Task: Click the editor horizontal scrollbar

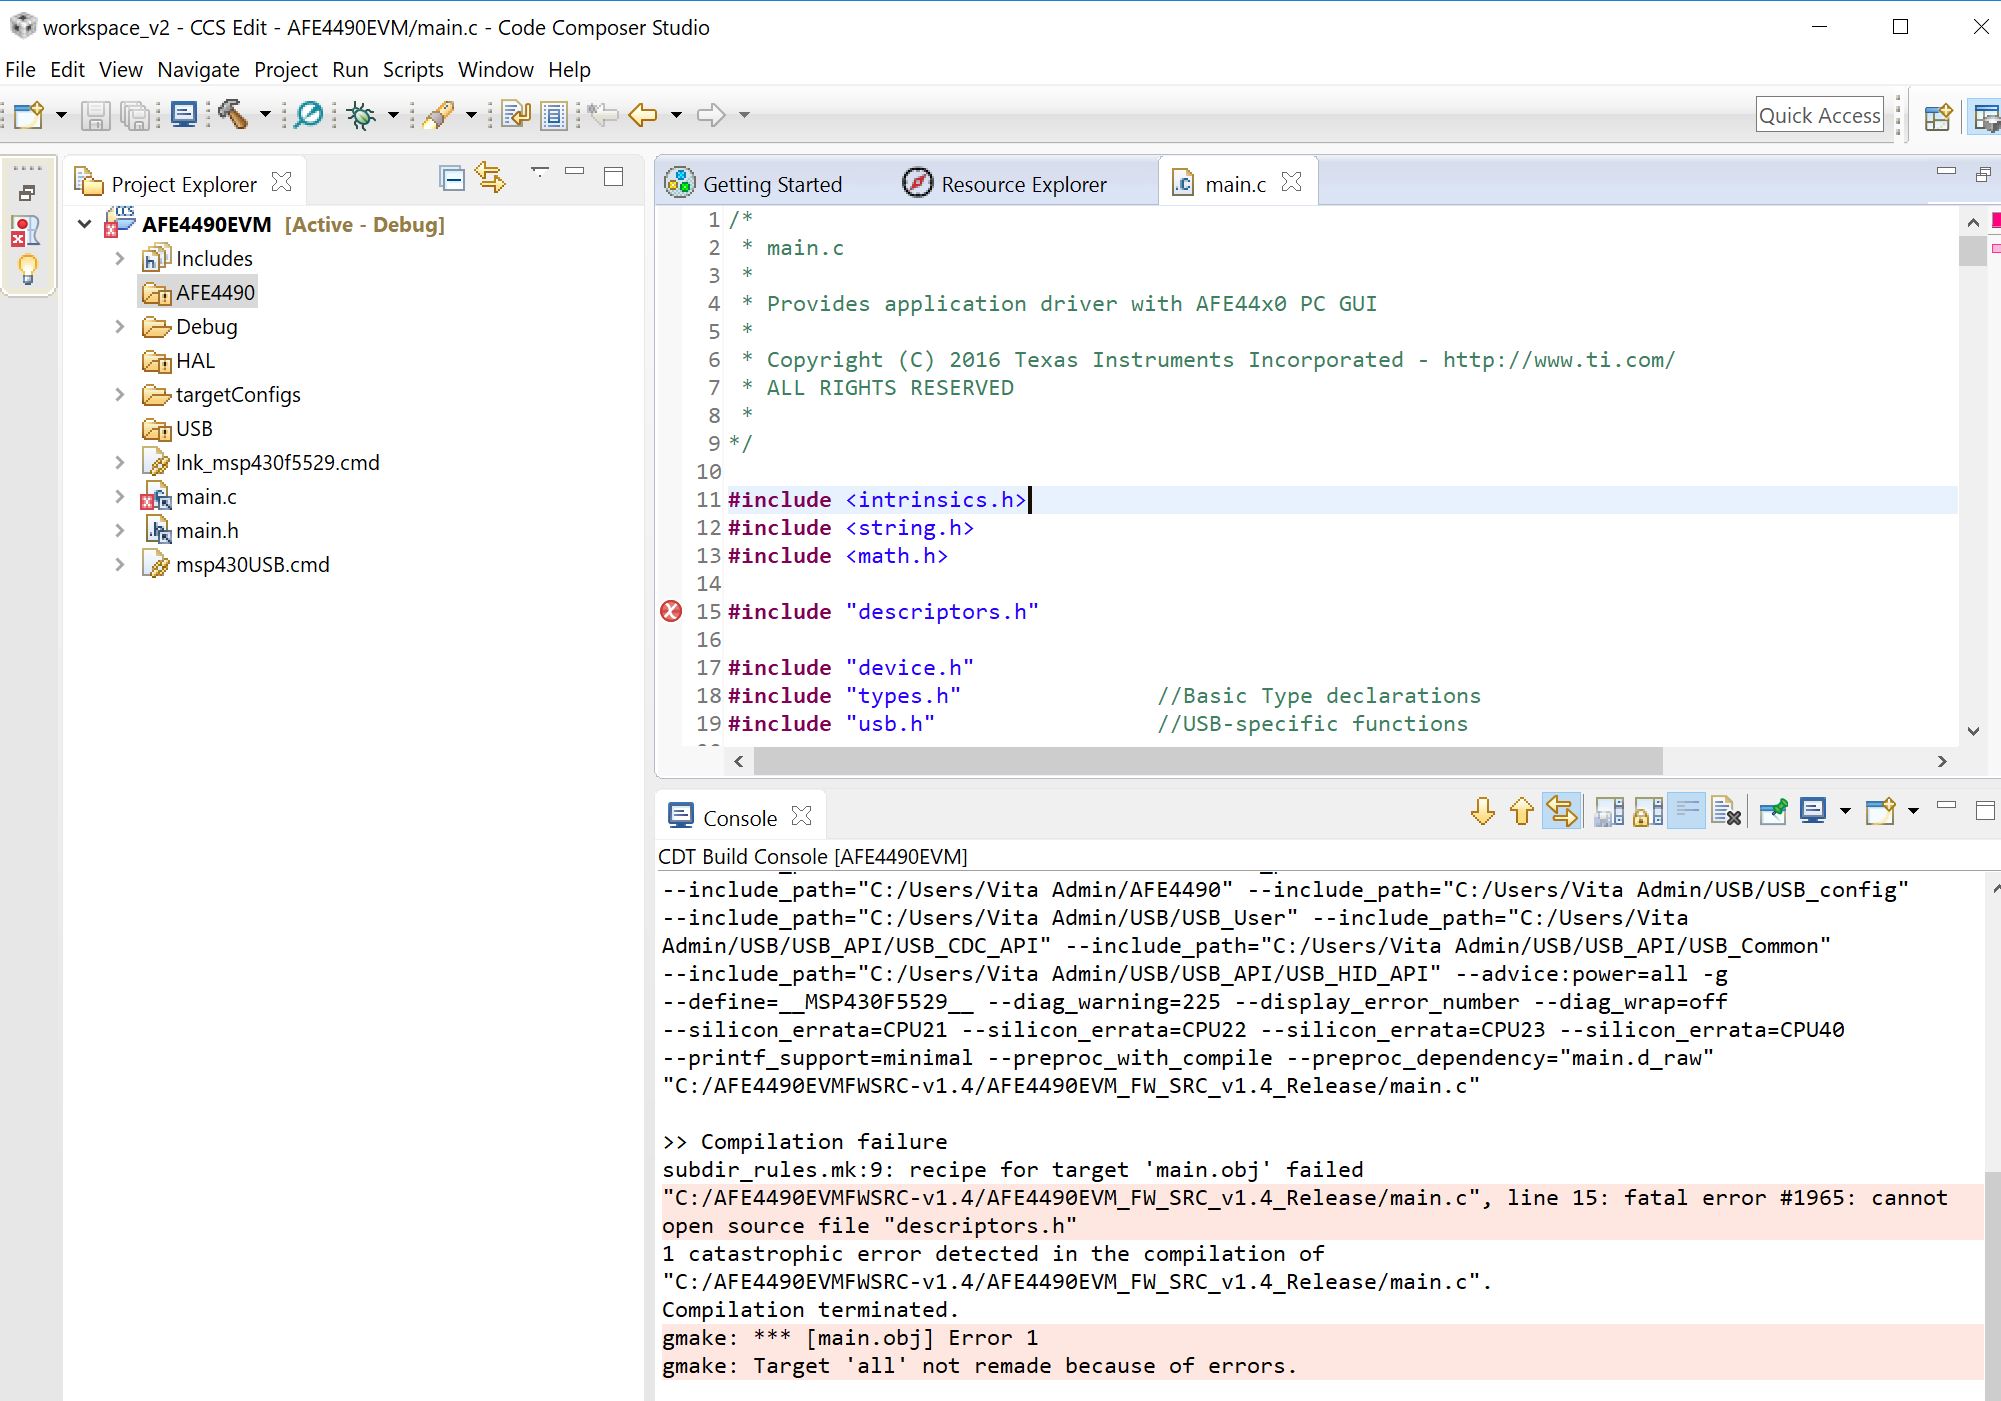Action: click(1208, 761)
